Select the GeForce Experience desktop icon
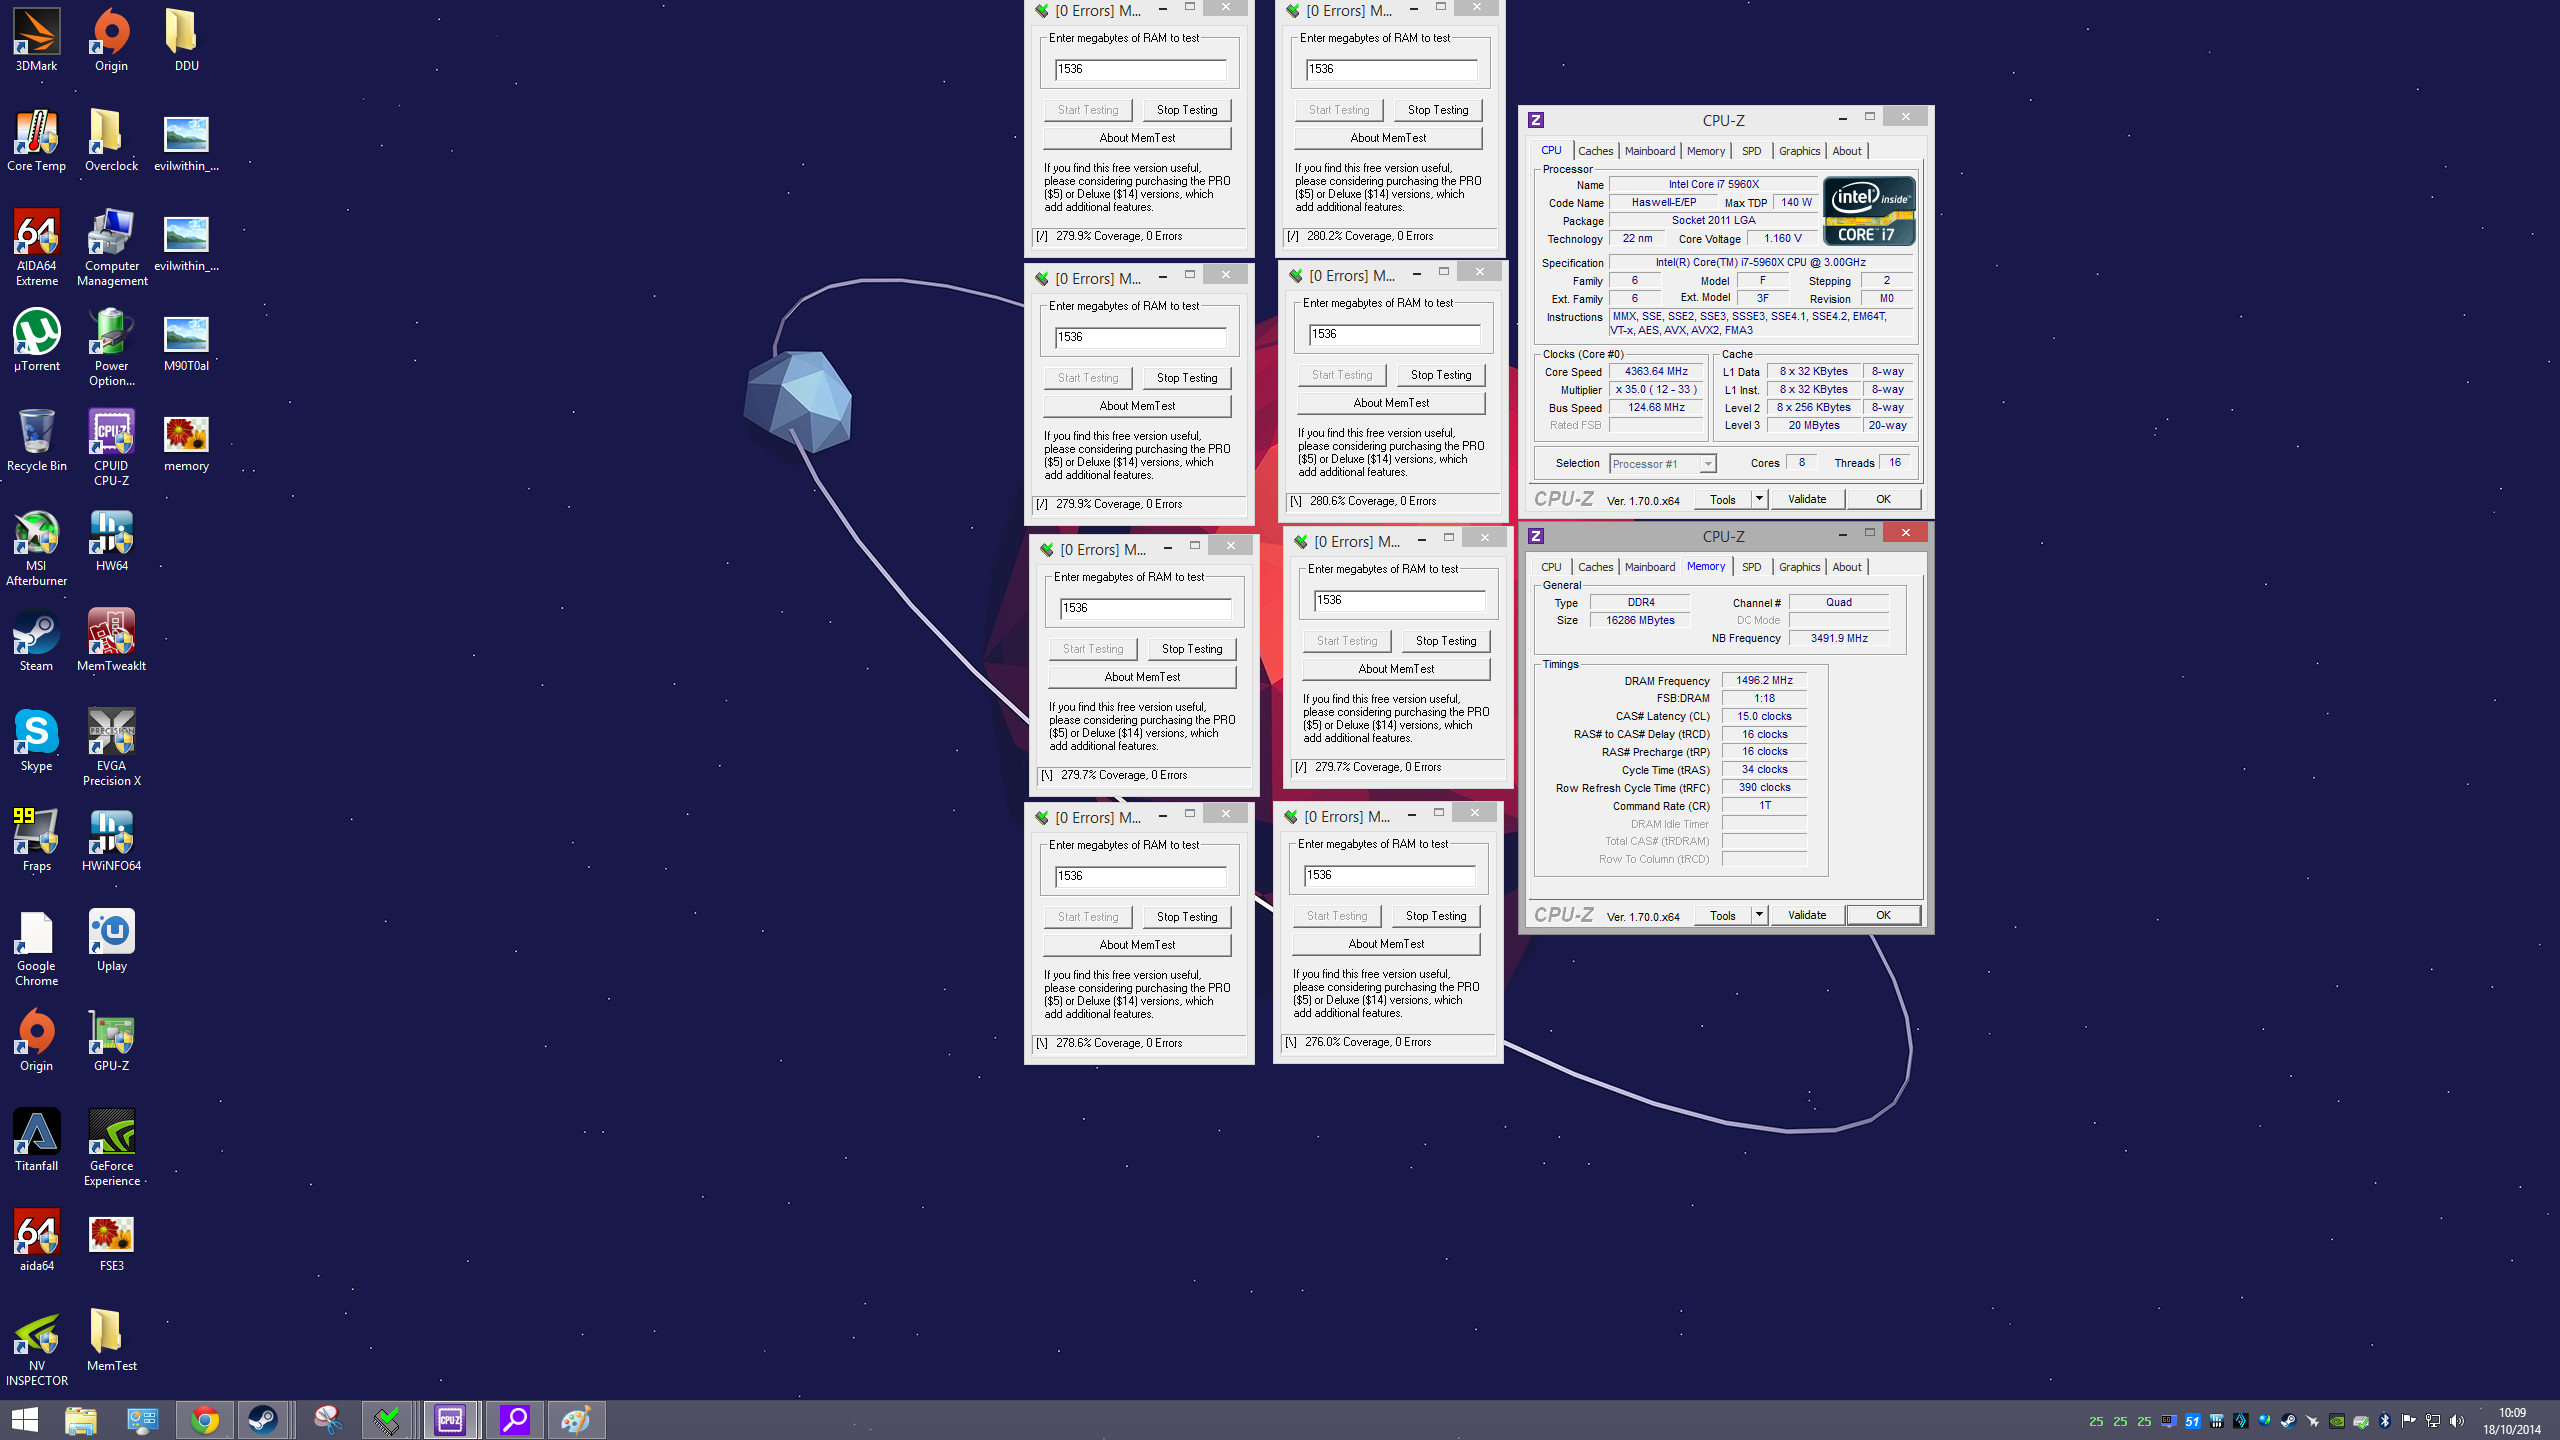 (x=111, y=1147)
